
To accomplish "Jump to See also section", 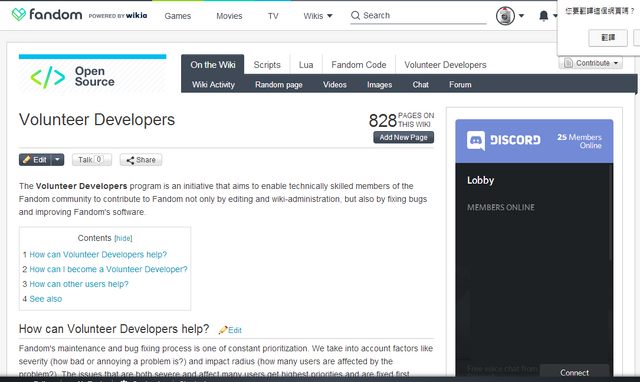I will point(46,299).
